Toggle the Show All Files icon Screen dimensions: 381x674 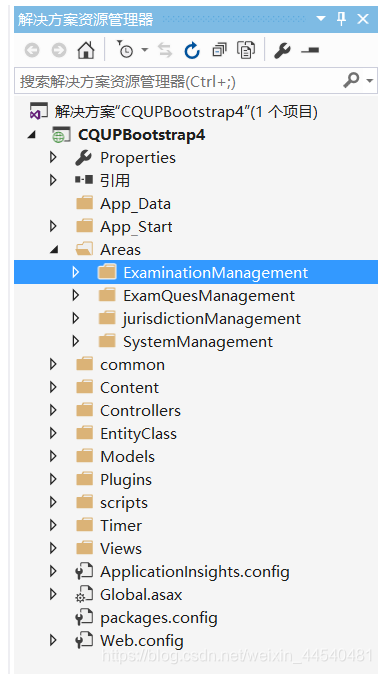(x=246, y=51)
